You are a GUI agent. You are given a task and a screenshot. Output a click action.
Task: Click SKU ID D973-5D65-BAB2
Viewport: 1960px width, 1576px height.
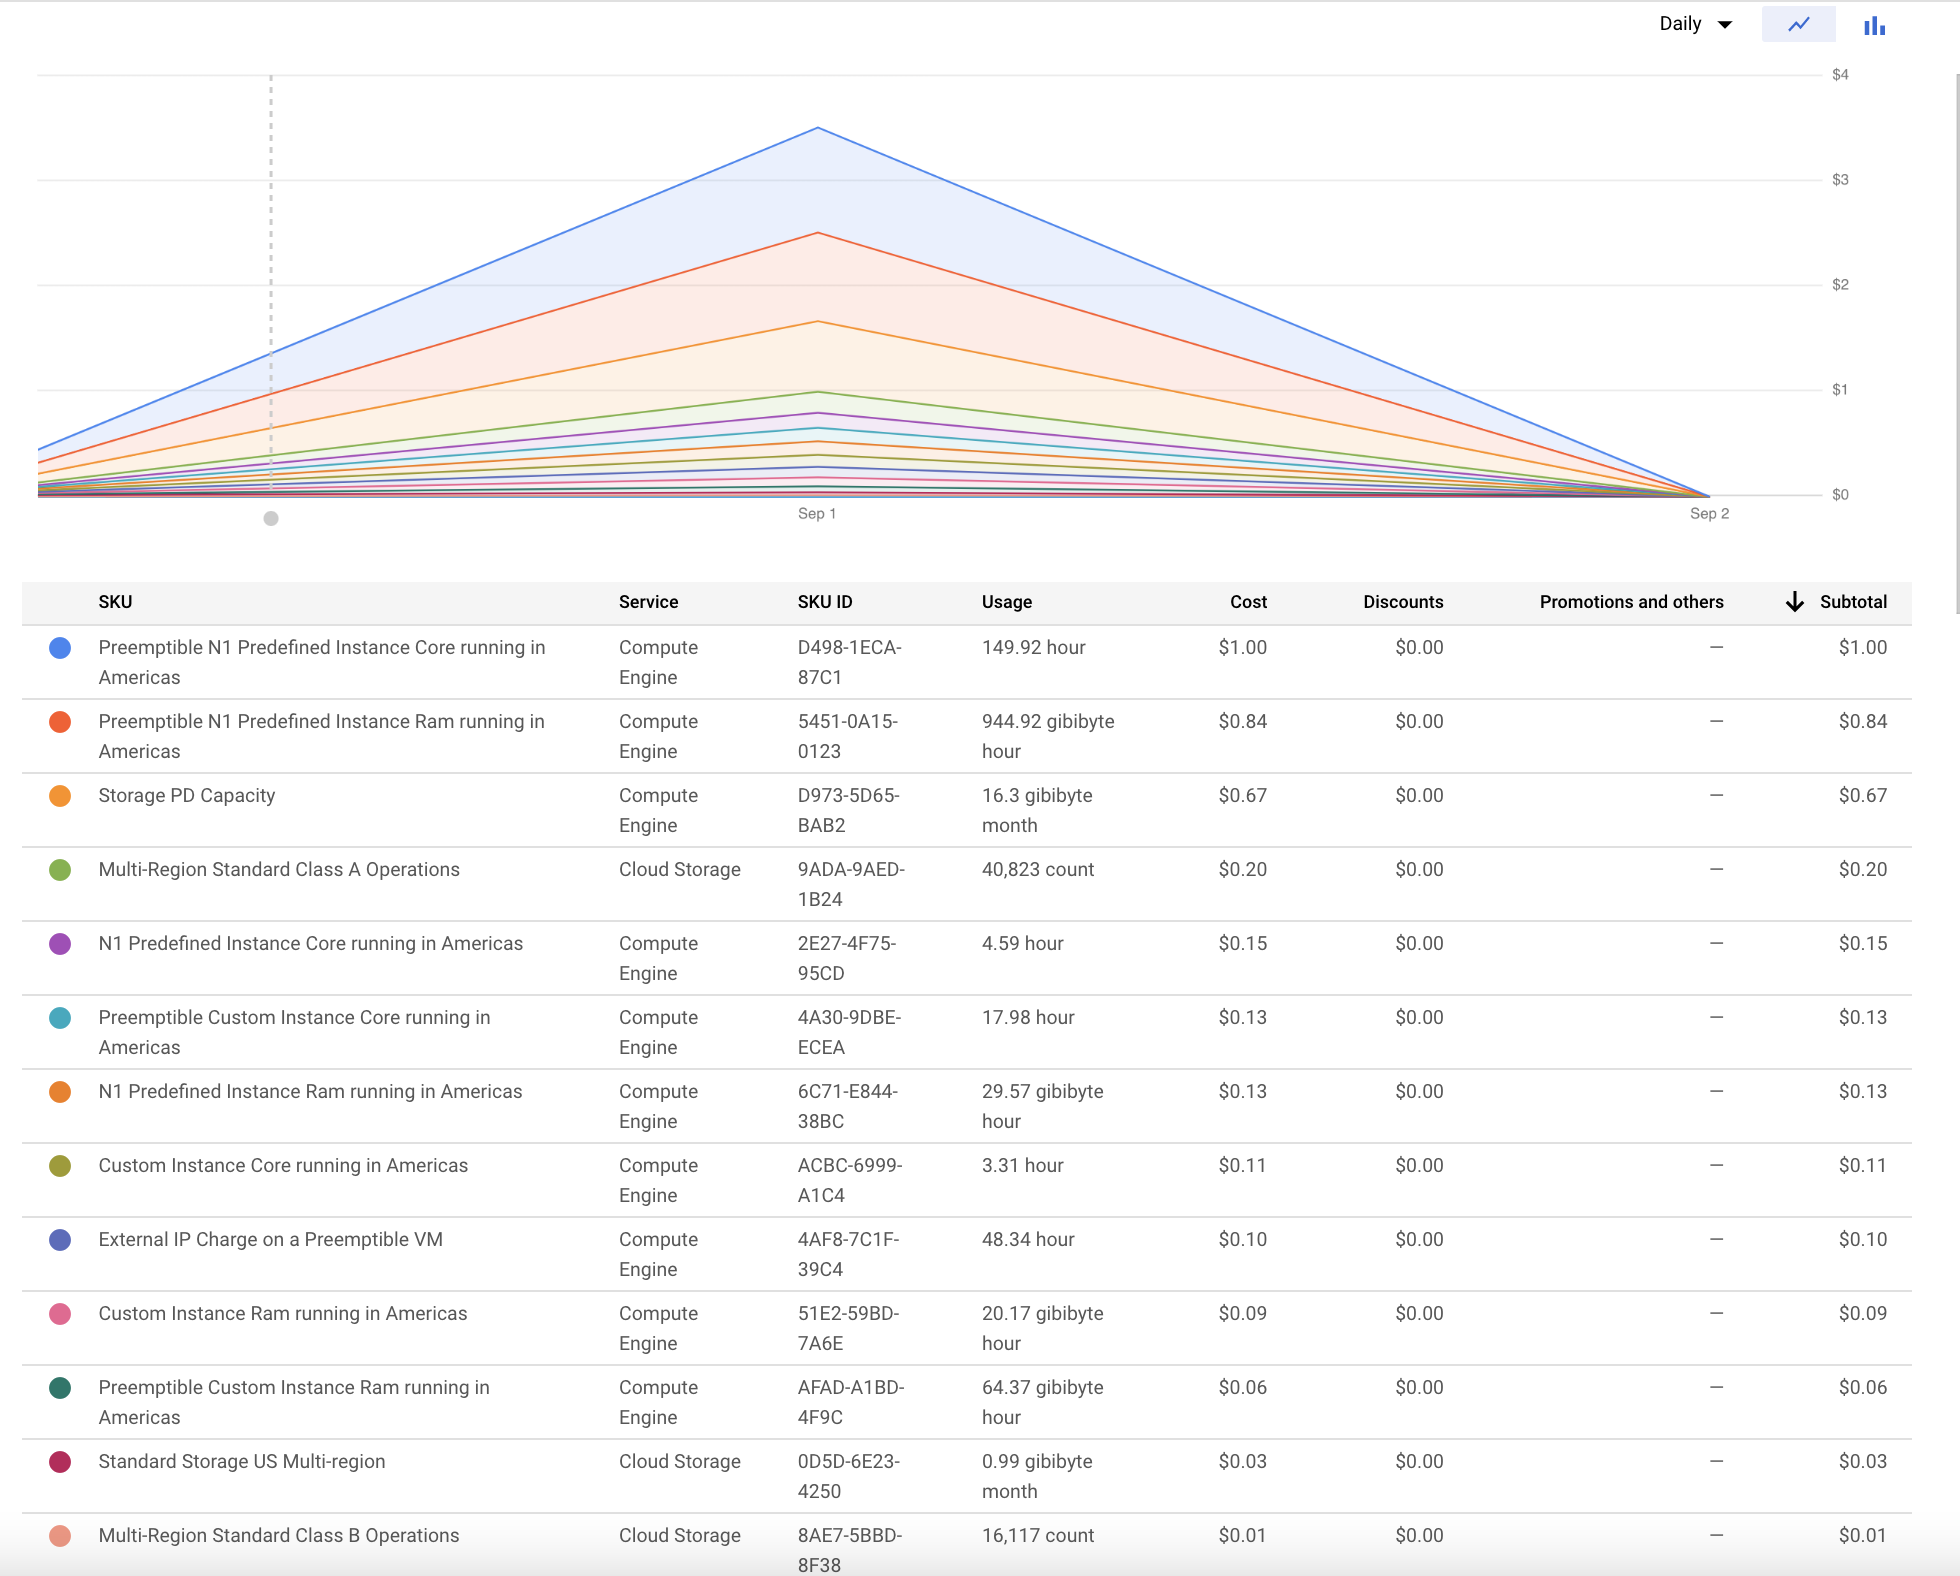[x=849, y=810]
